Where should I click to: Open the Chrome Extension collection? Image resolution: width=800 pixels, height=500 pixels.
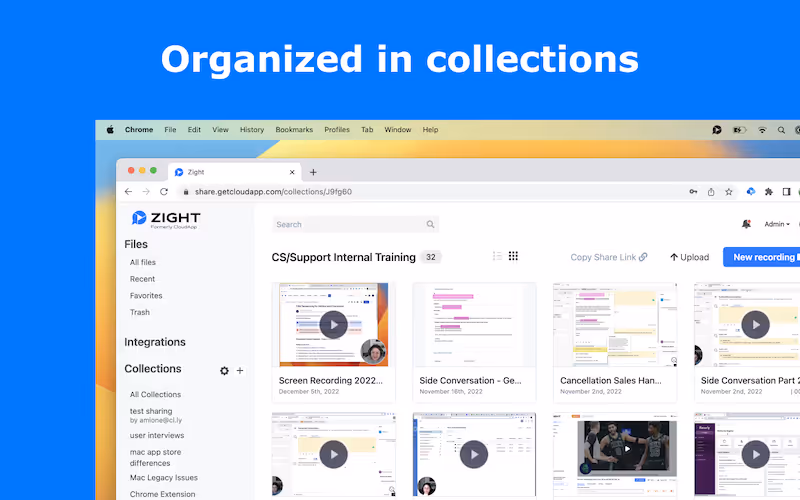(162, 494)
